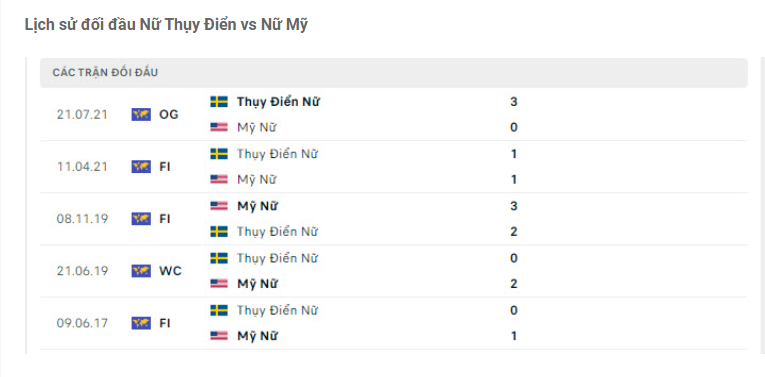Open Thụy Điển Nữ in 21.06.19 match
The image size is (765, 377).
pyautogui.click(x=277, y=258)
